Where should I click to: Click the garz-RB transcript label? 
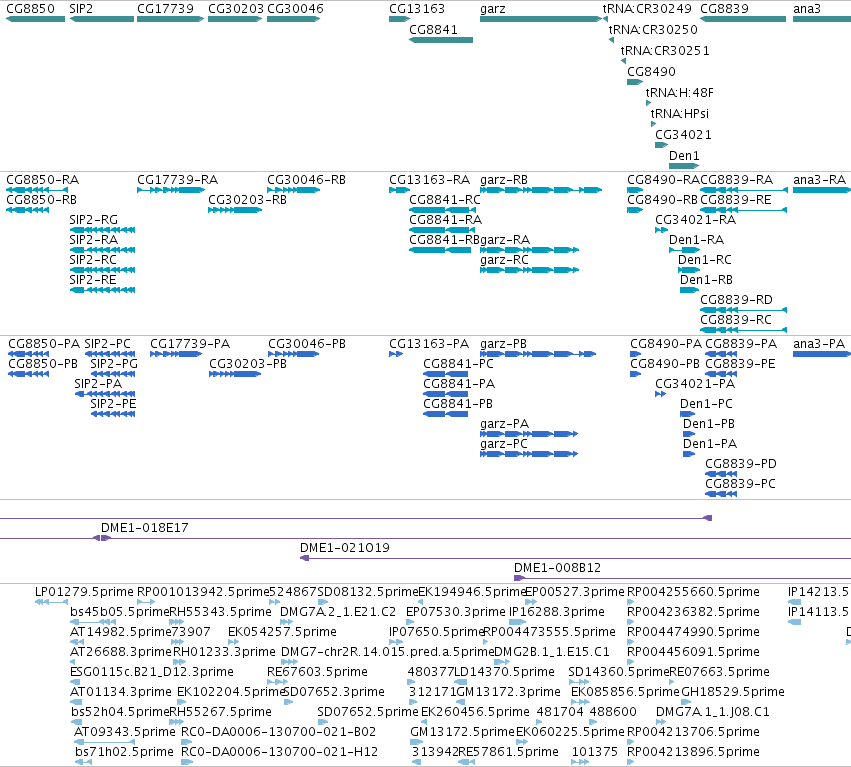[504, 180]
